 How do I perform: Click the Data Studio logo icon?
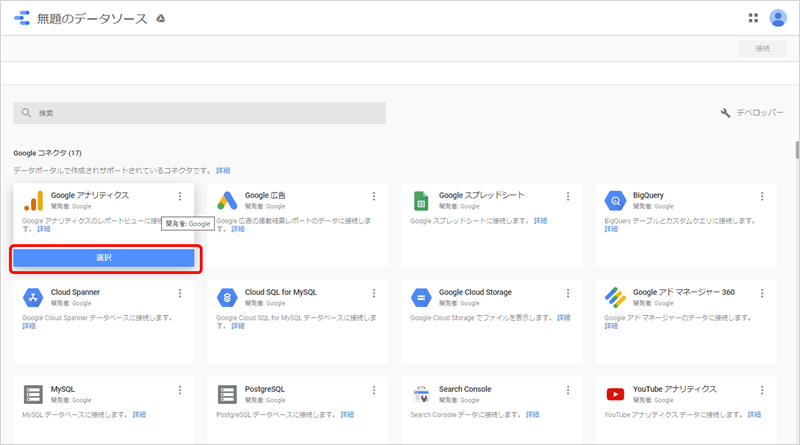click(22, 18)
